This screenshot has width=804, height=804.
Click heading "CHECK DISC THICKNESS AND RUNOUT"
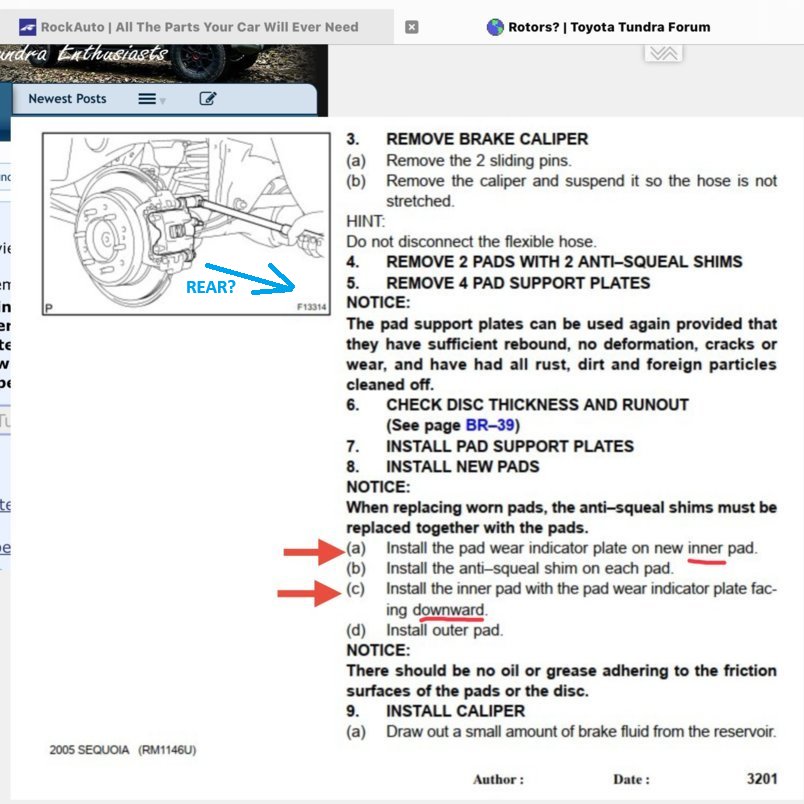537,405
